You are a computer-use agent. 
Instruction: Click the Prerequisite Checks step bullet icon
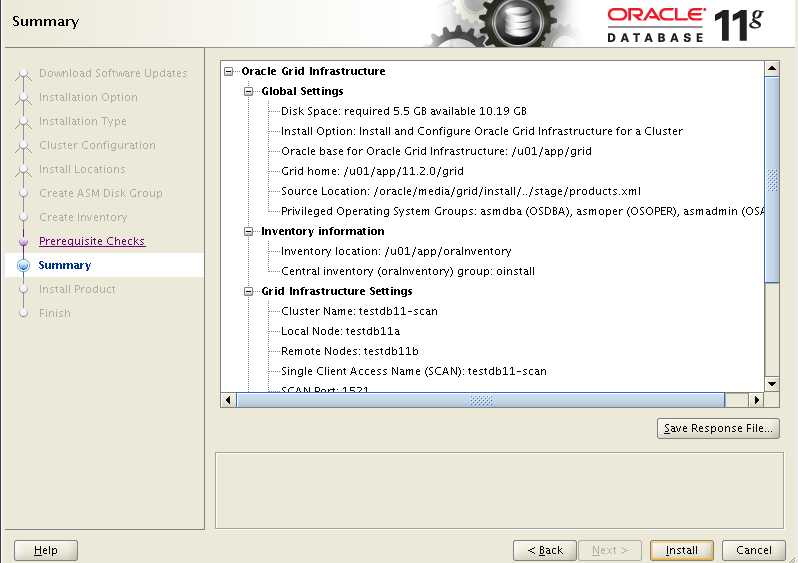(x=23, y=241)
